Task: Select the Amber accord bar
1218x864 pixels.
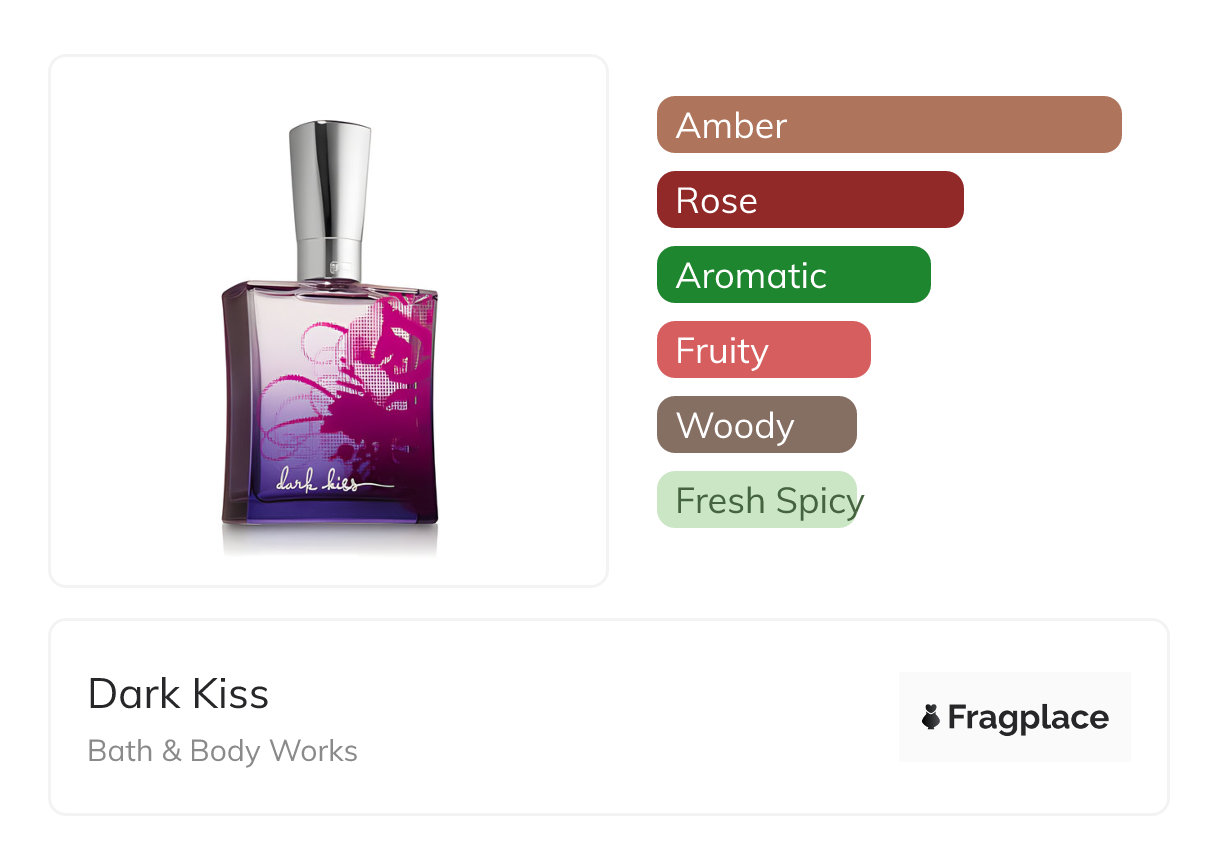Action: (x=889, y=124)
